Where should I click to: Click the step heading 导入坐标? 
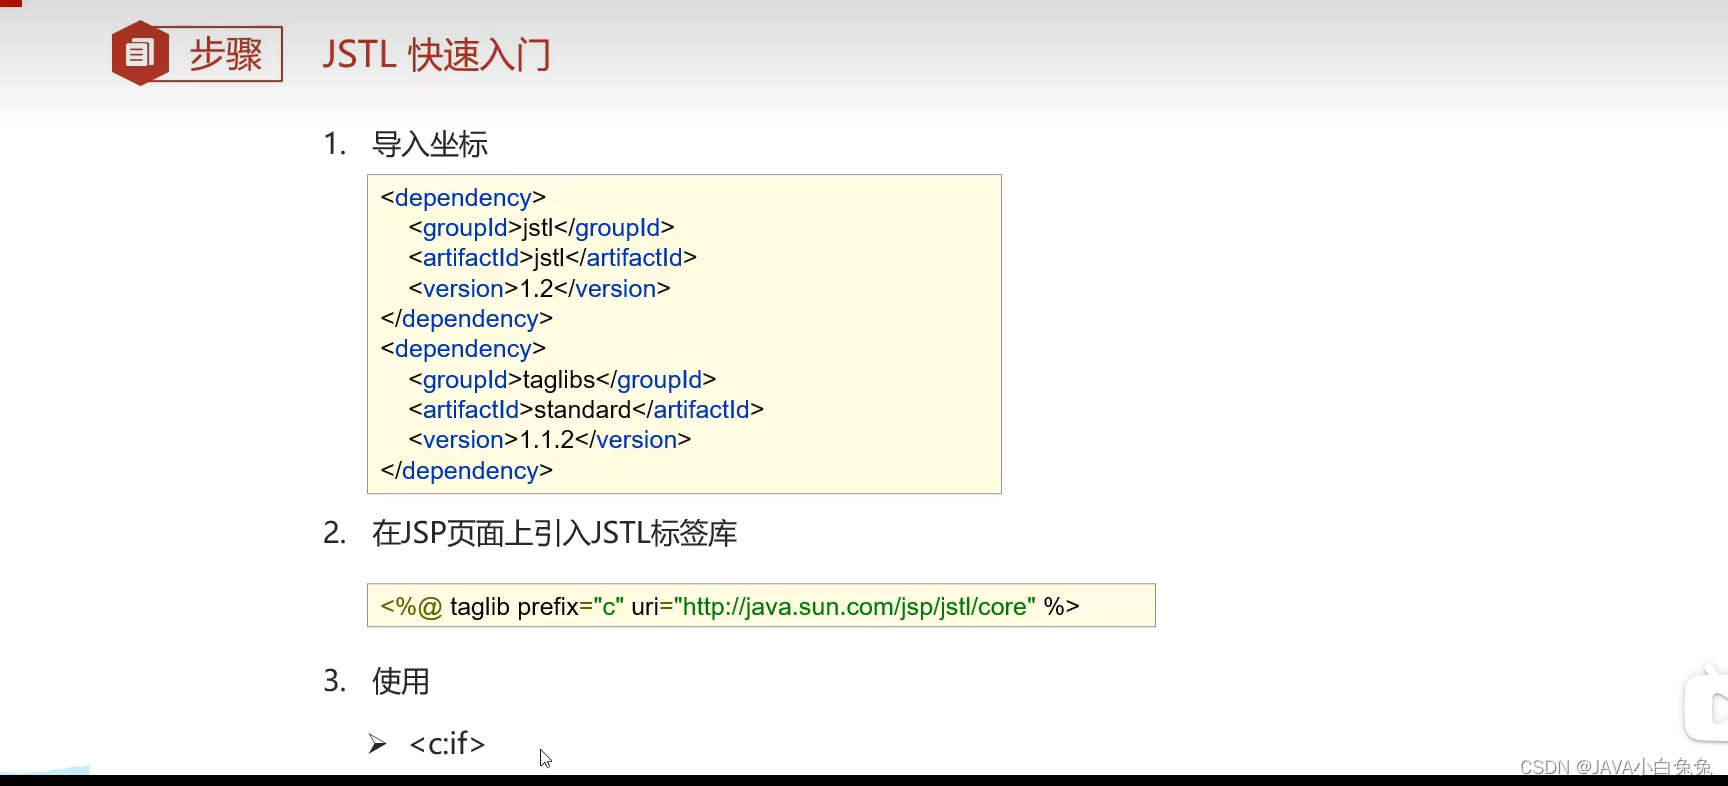tap(430, 144)
